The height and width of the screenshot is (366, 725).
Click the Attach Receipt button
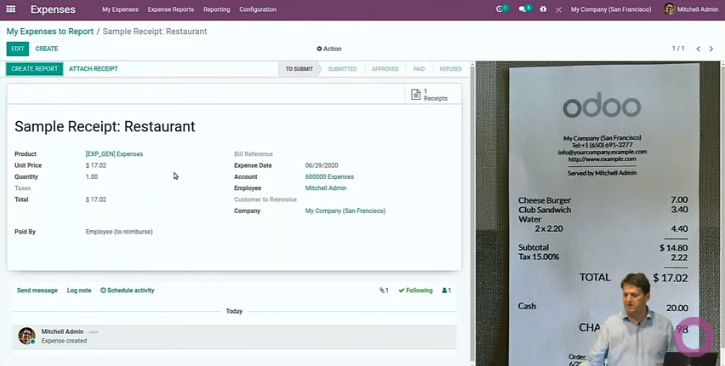pos(93,69)
